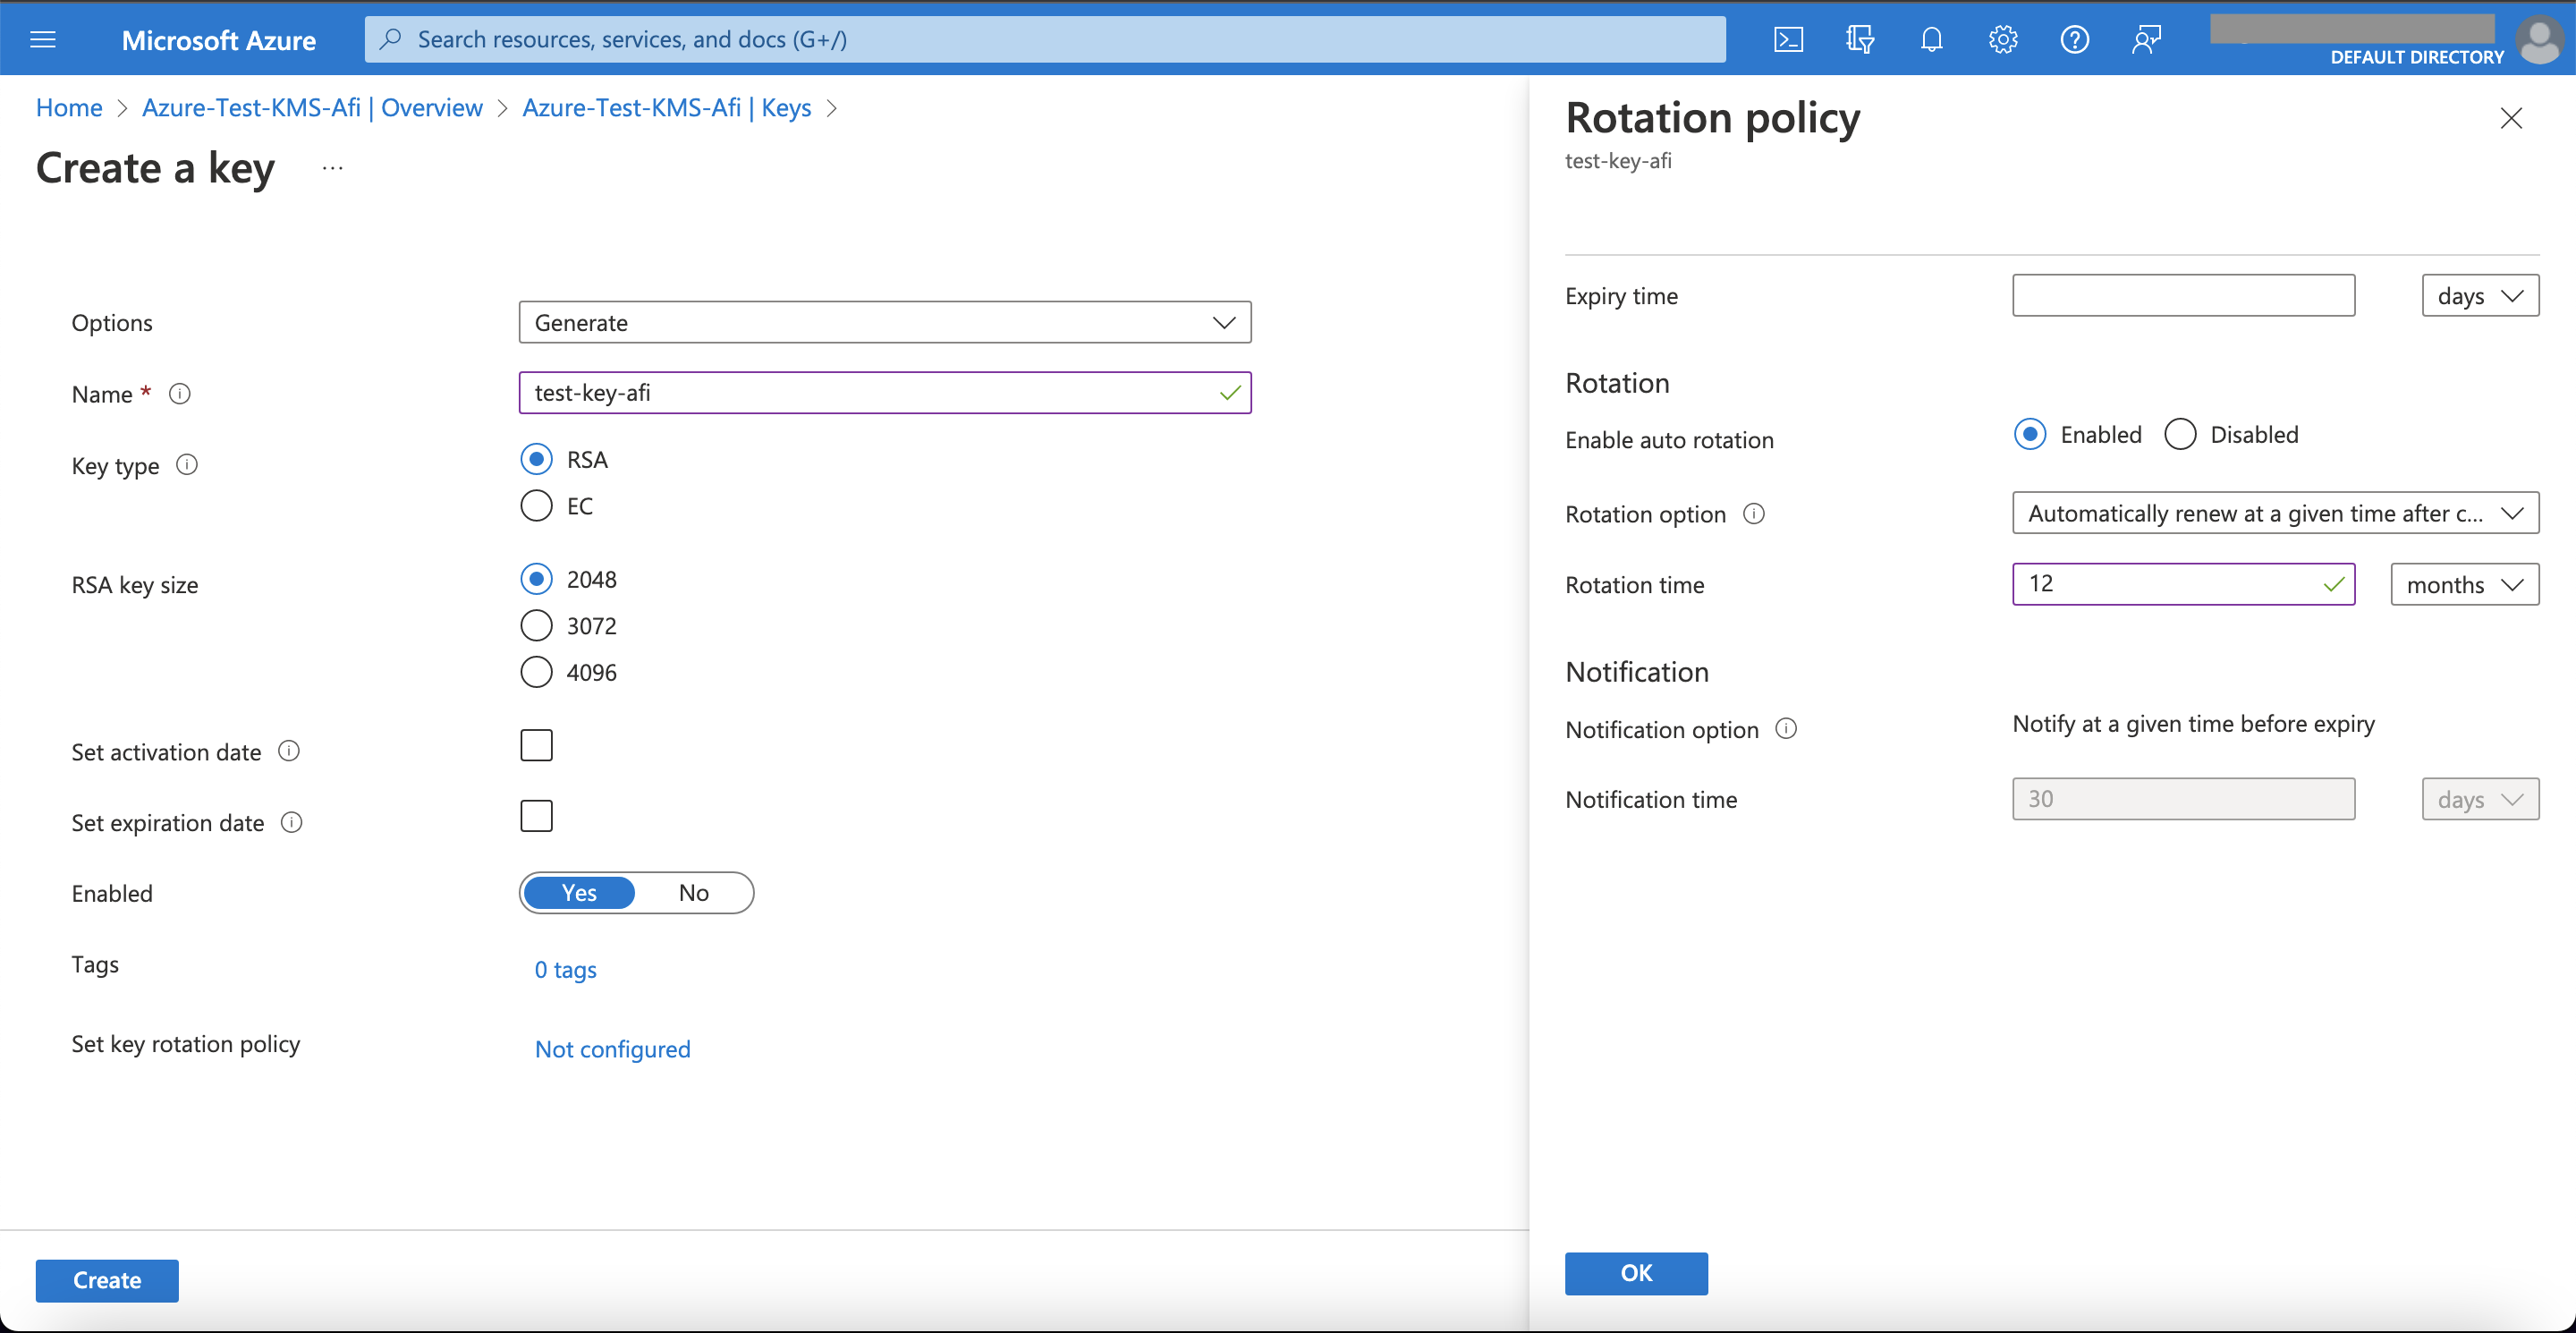This screenshot has height=1333, width=2576.
Task: Go to Azure-Test-KMS-Afi Overview breadcrumb
Action: point(312,108)
